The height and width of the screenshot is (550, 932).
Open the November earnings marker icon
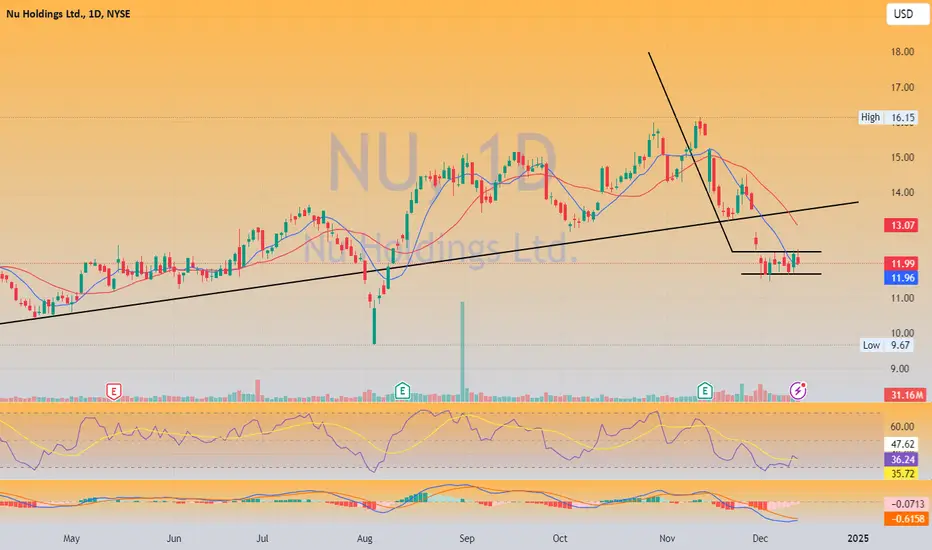tap(704, 391)
